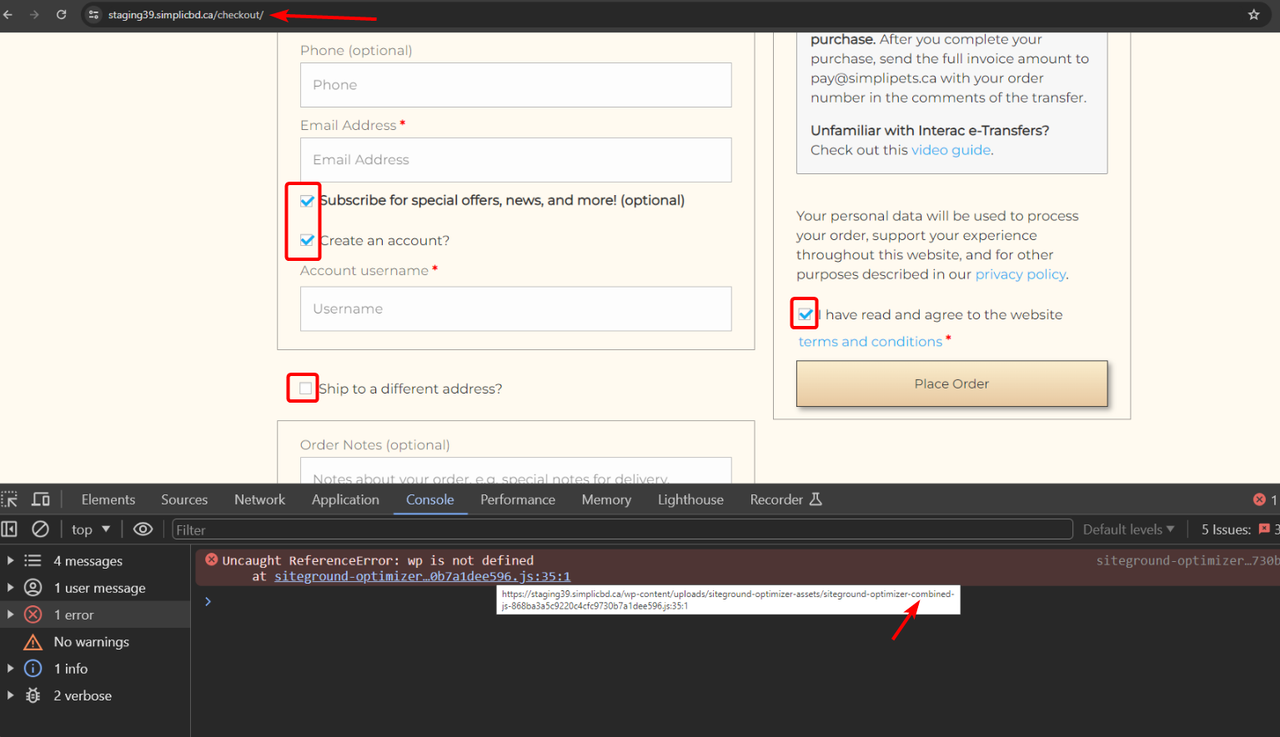
Task: Expand the 1 error group arrow
Action: tap(11, 615)
